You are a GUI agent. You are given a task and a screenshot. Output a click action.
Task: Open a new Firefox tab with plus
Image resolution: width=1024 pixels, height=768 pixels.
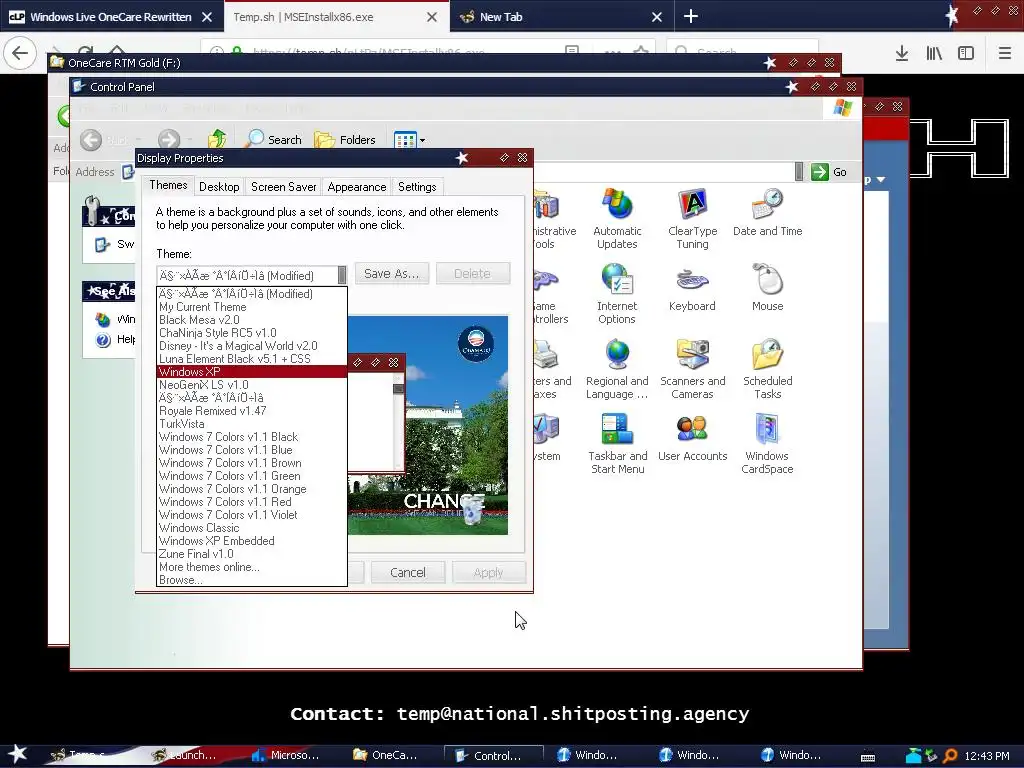(x=691, y=16)
